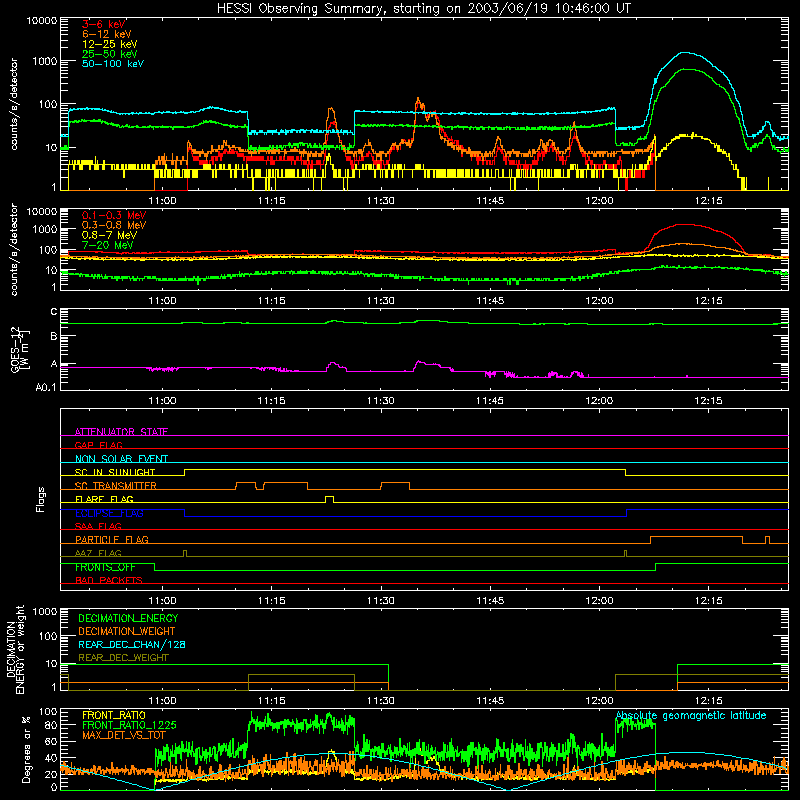Click the SAA_FLAG label

click(x=98, y=526)
